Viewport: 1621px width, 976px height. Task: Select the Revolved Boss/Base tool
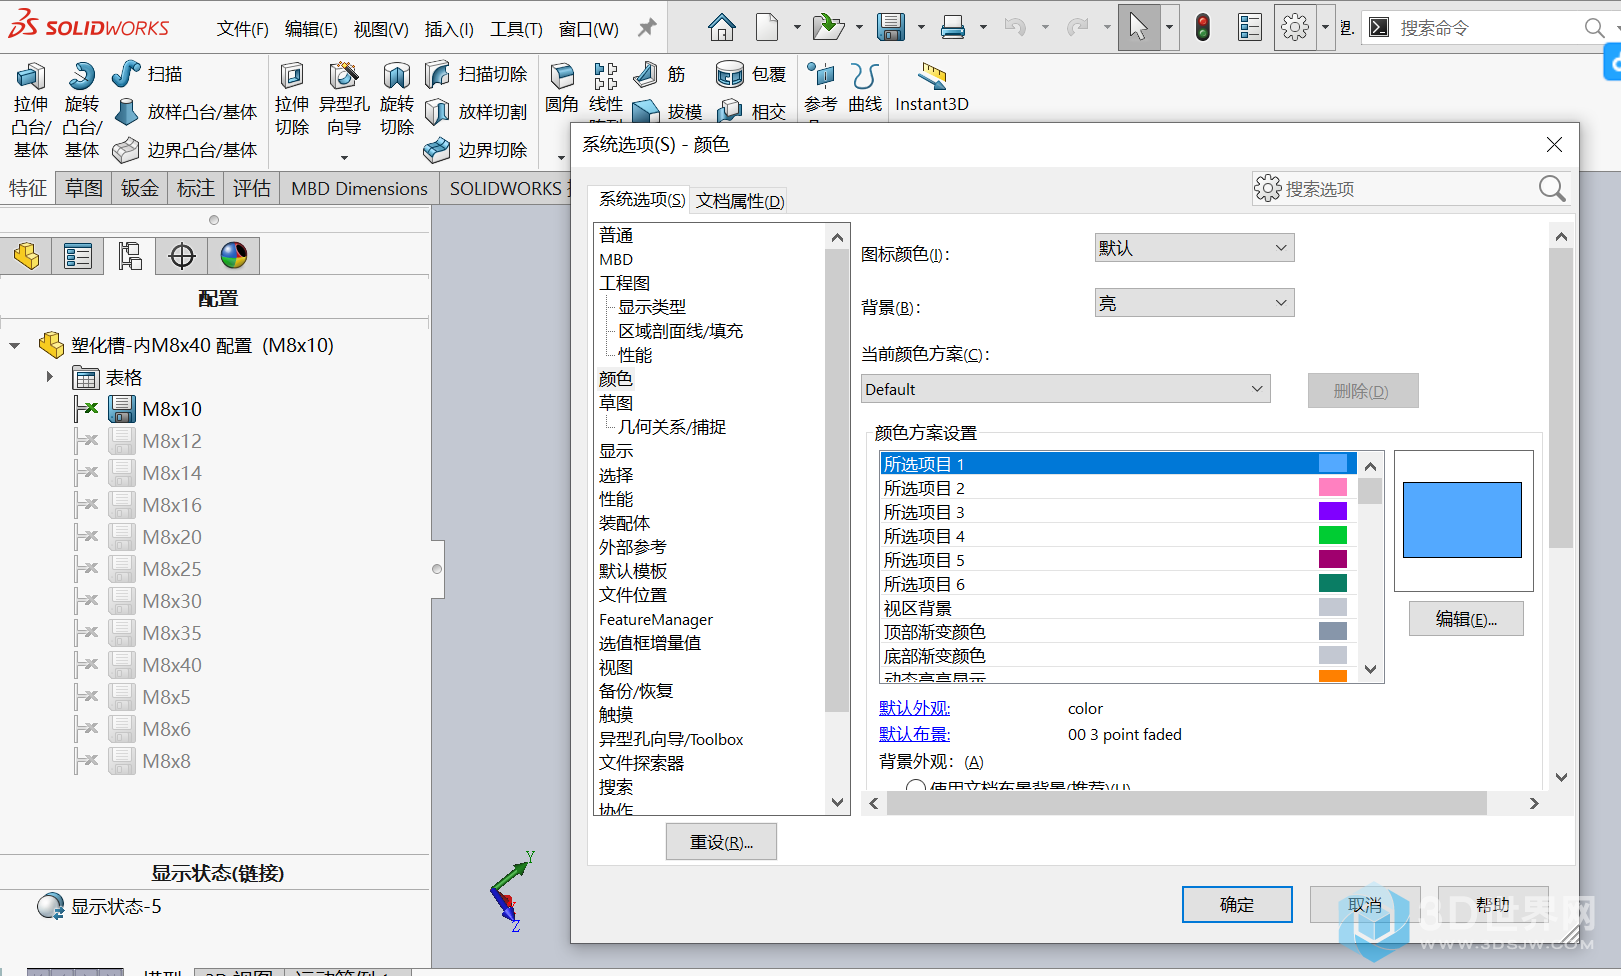pyautogui.click(x=82, y=110)
